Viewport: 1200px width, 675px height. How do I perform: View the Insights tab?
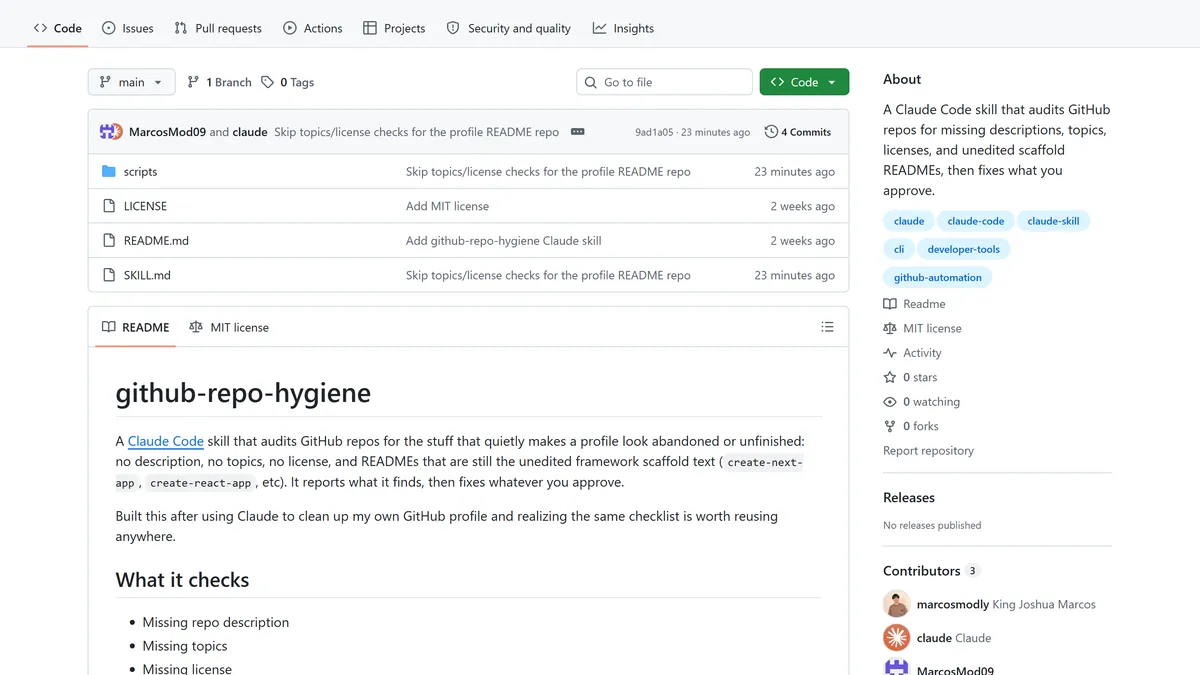623,28
